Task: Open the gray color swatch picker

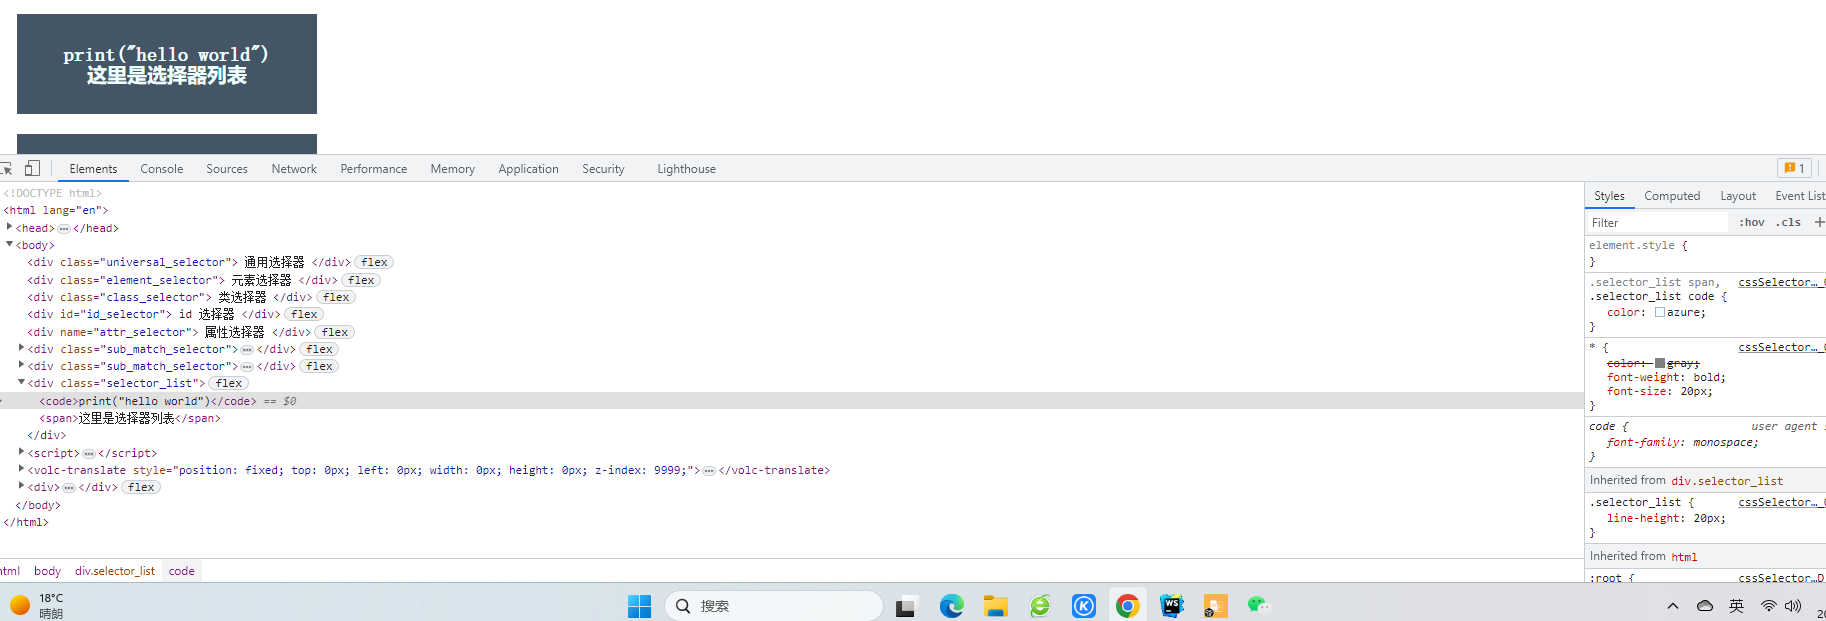Action: tap(1660, 363)
